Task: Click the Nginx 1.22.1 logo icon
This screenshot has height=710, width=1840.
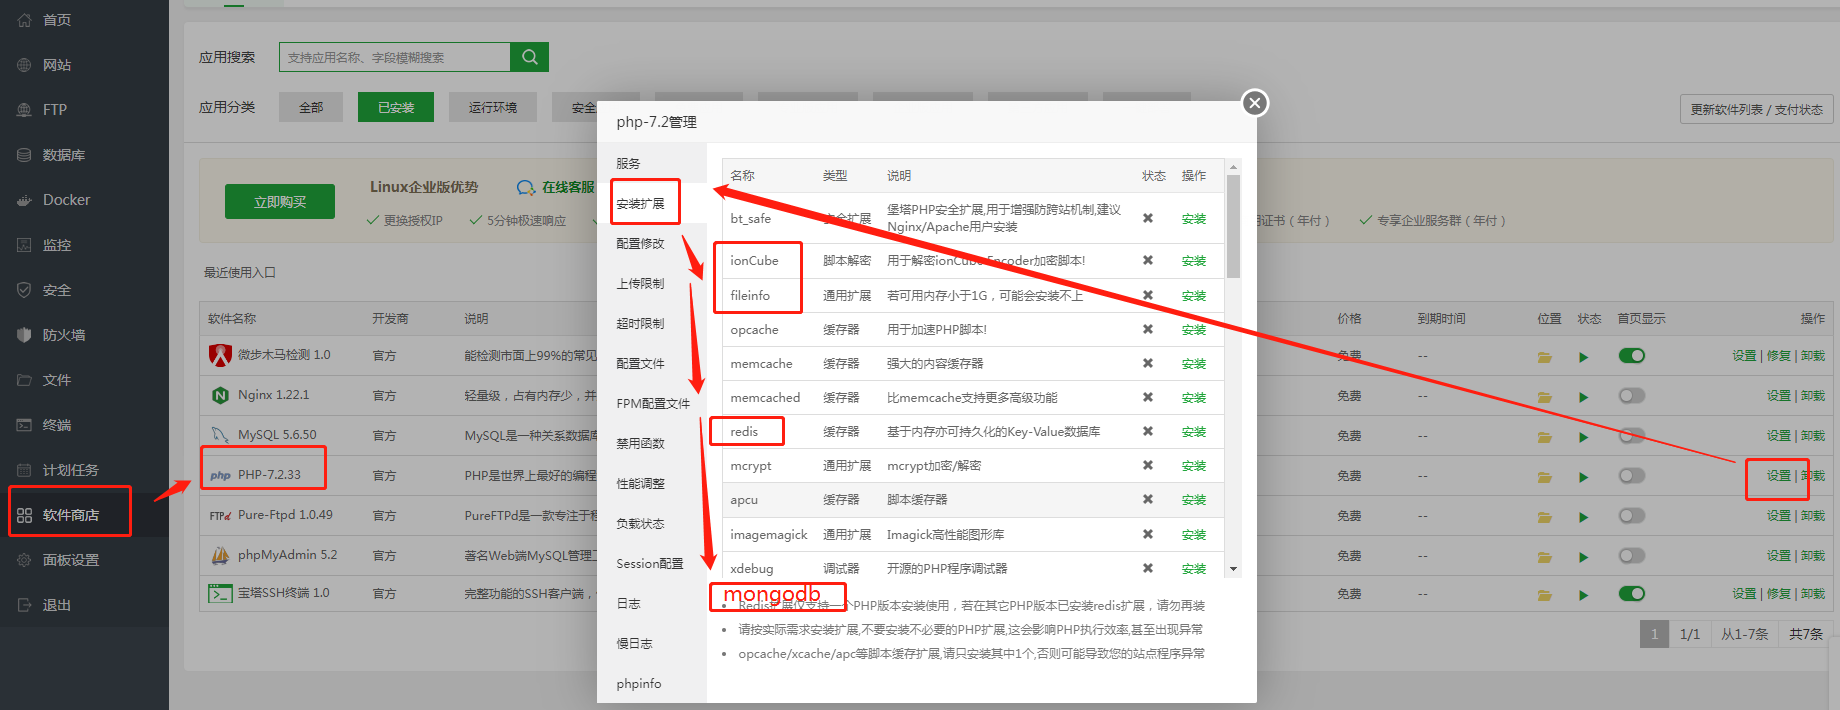Action: coord(220,395)
